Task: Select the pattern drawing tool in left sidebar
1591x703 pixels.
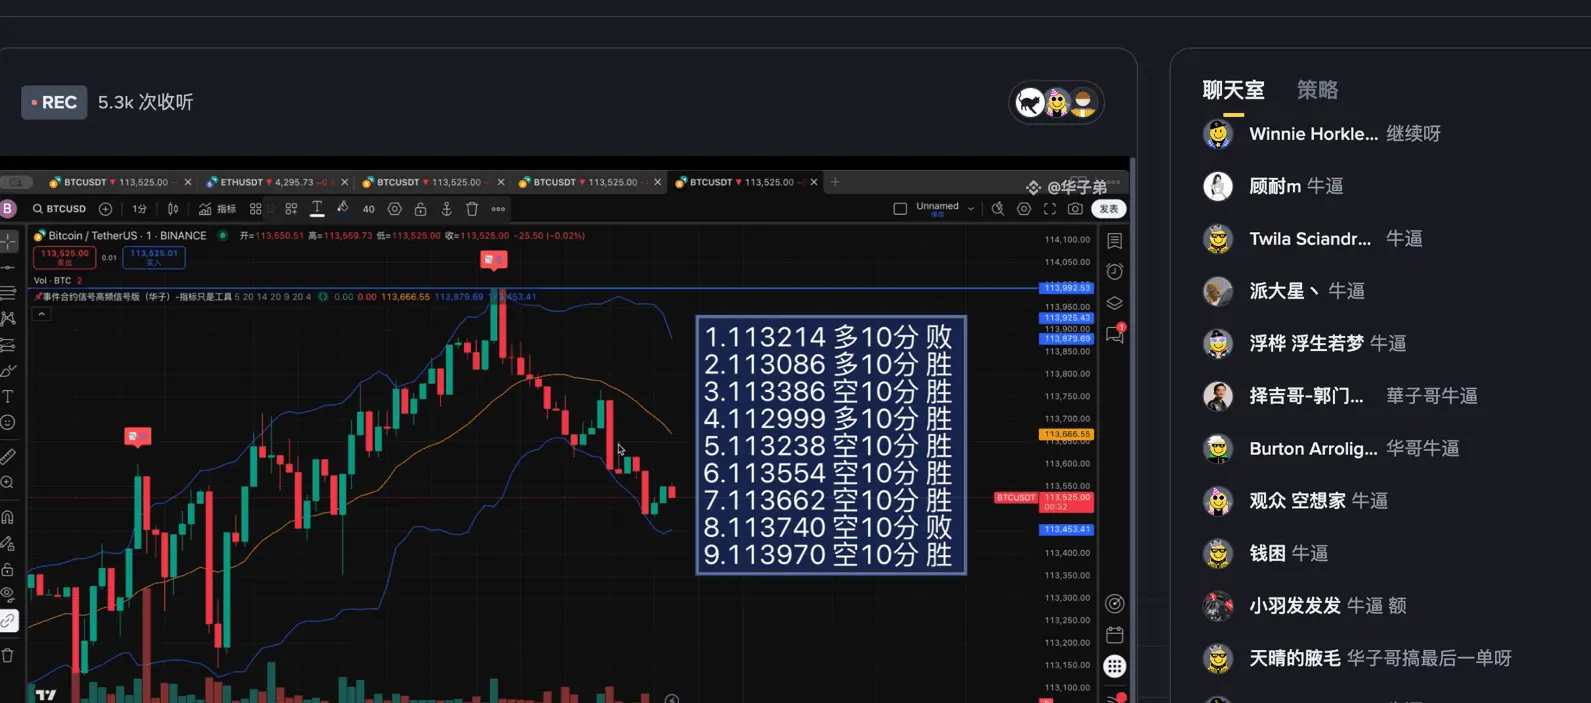Action: click(x=8, y=319)
